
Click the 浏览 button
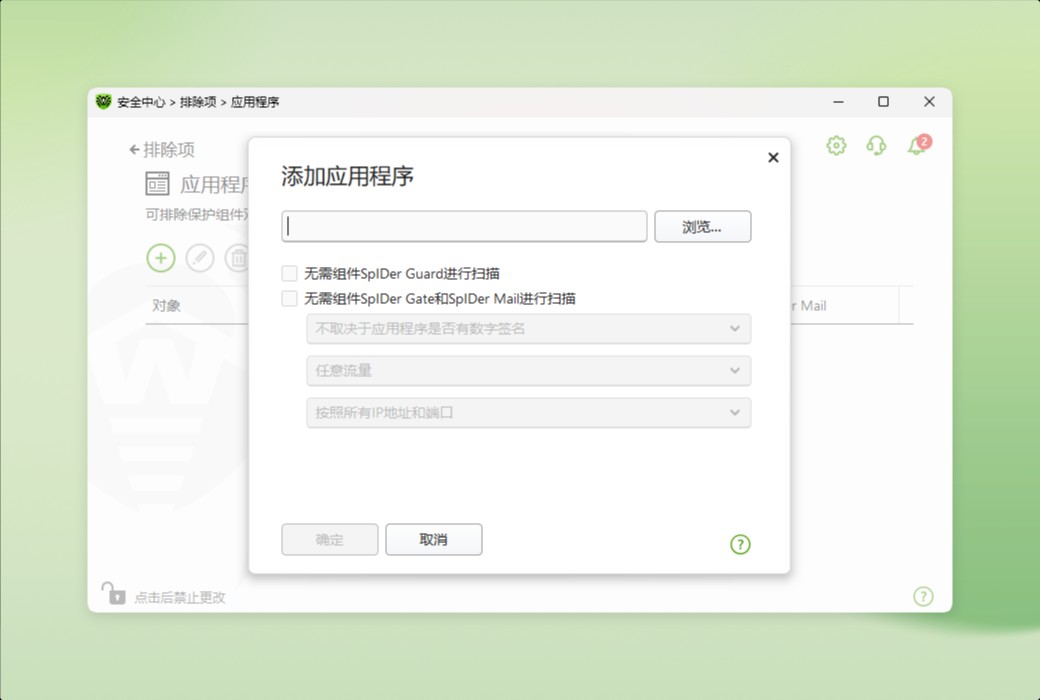click(x=703, y=226)
